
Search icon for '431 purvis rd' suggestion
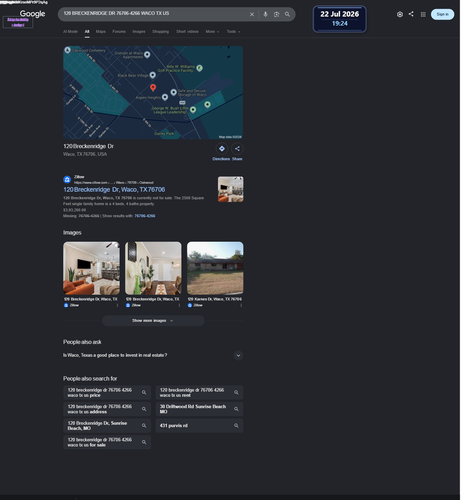pos(236,426)
